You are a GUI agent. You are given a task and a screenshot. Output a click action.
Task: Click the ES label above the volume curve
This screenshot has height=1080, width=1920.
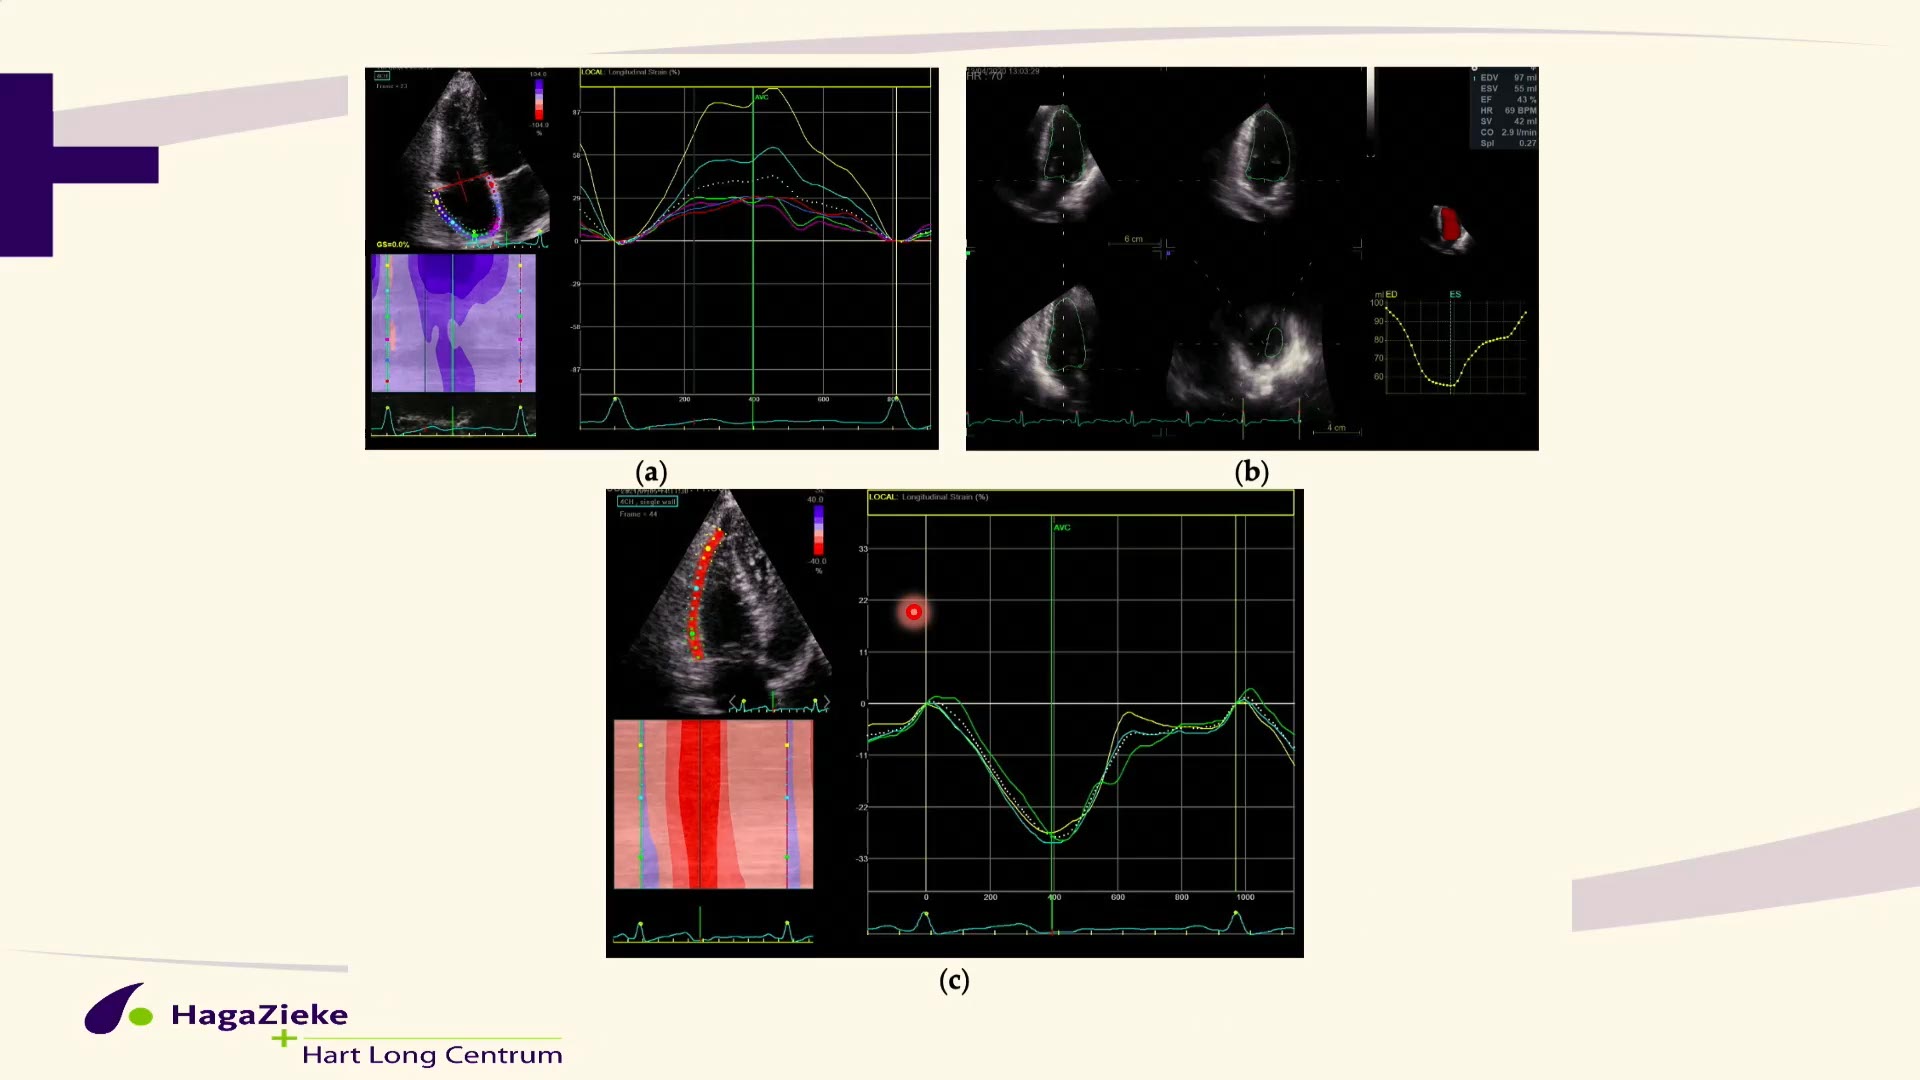(x=1455, y=294)
